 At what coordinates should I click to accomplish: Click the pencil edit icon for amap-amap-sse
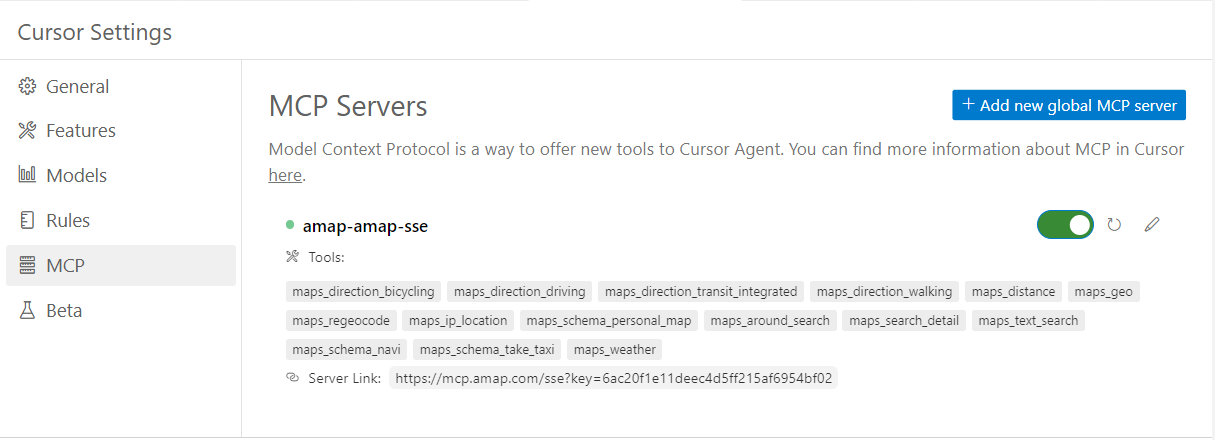pyautogui.click(x=1152, y=225)
